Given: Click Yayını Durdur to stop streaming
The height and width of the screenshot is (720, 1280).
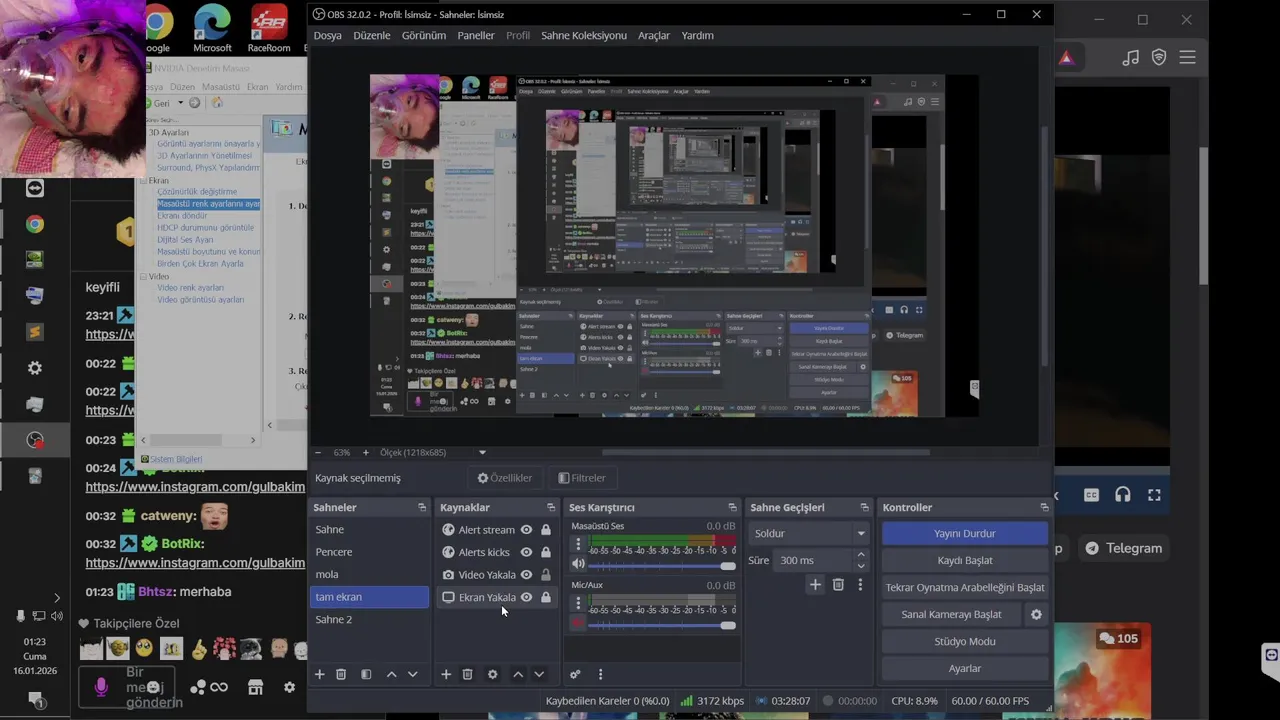Looking at the screenshot, I should click(x=965, y=533).
